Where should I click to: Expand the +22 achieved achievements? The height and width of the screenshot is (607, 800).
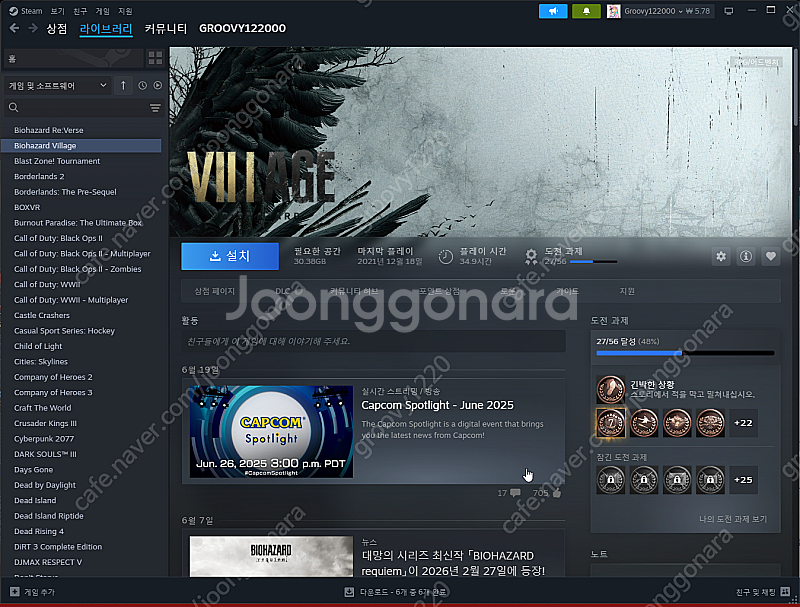743,423
